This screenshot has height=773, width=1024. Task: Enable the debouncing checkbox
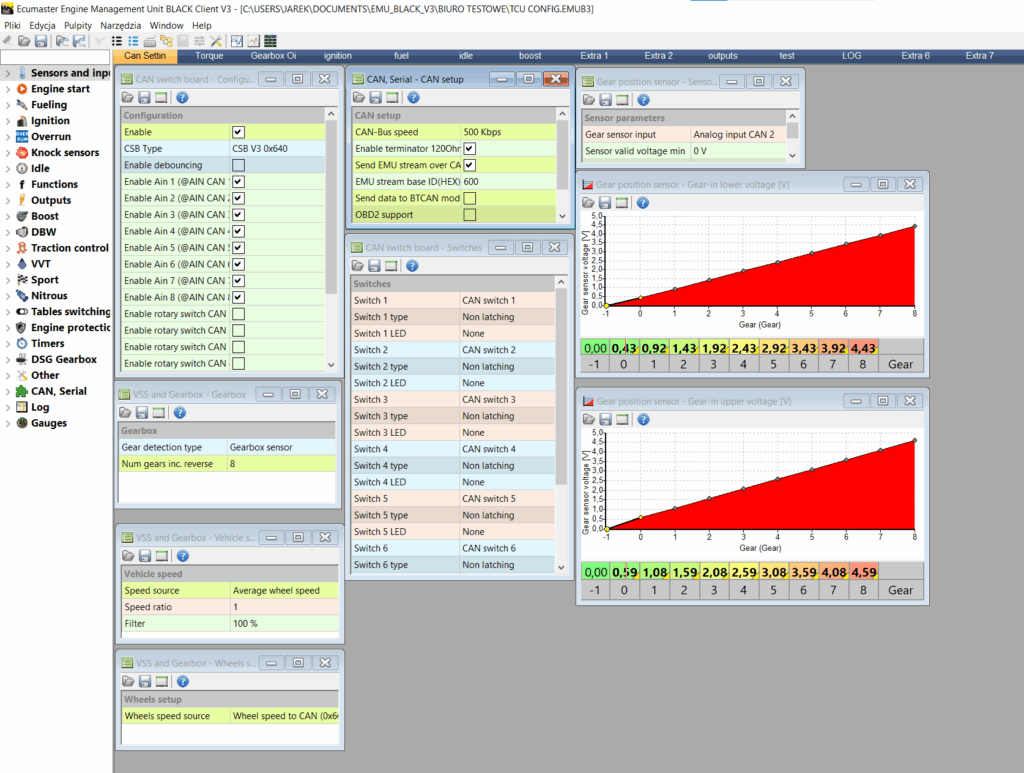(238, 165)
